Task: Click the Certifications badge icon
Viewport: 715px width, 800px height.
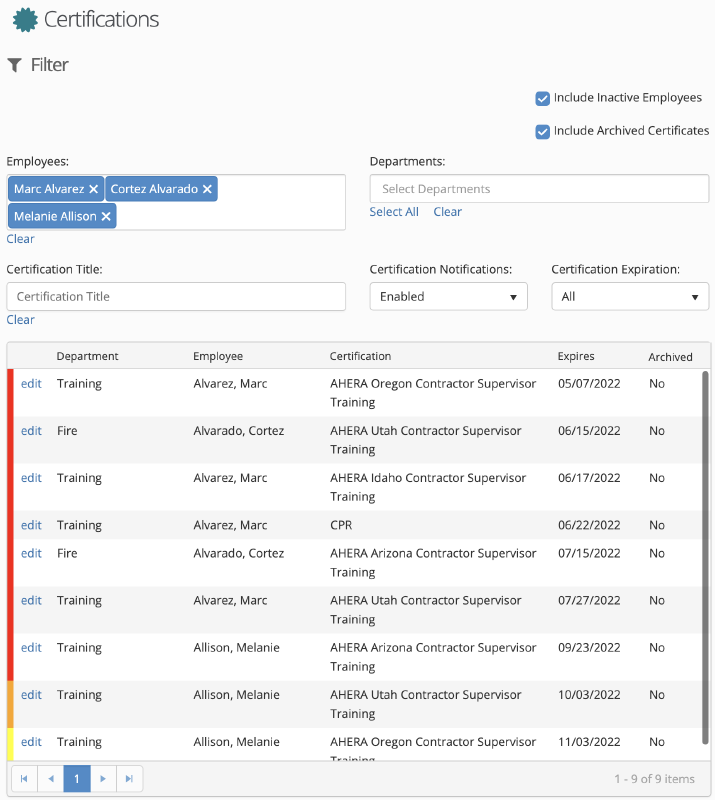Action: 25,20
